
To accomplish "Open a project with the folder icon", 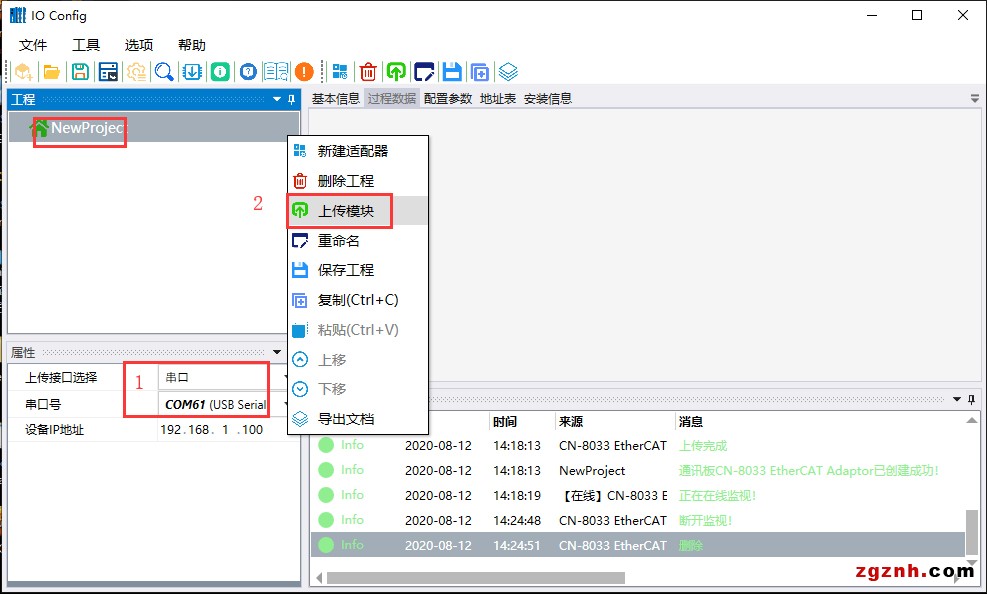I will click(x=52, y=71).
